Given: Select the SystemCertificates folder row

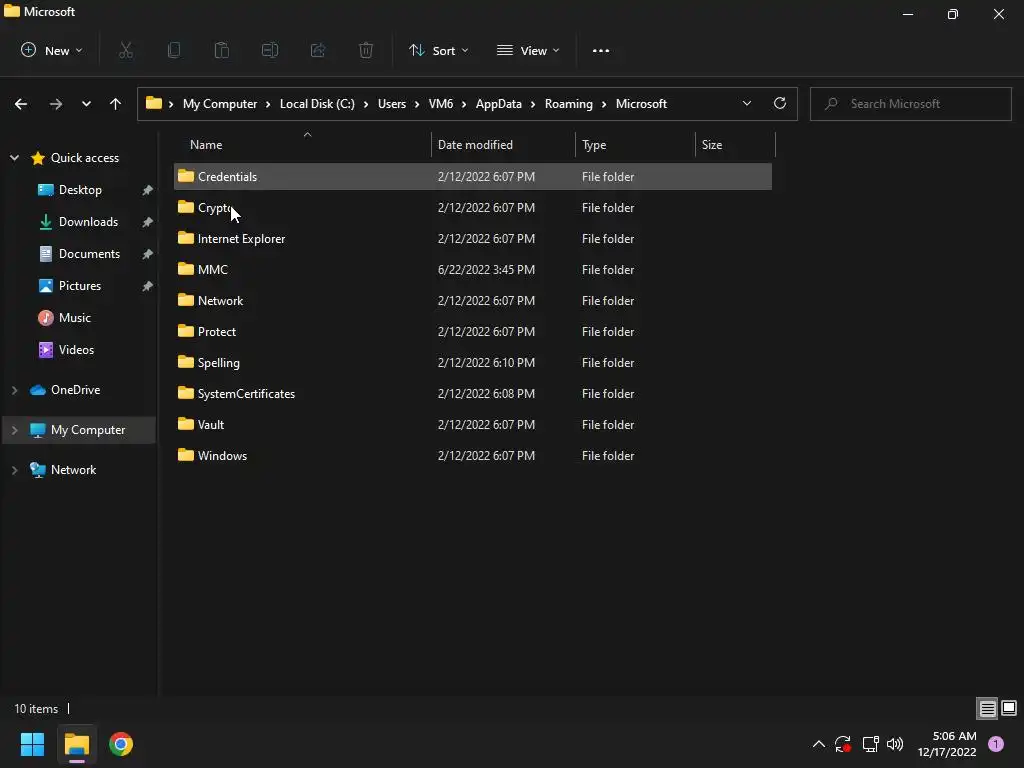Looking at the screenshot, I should (473, 394).
